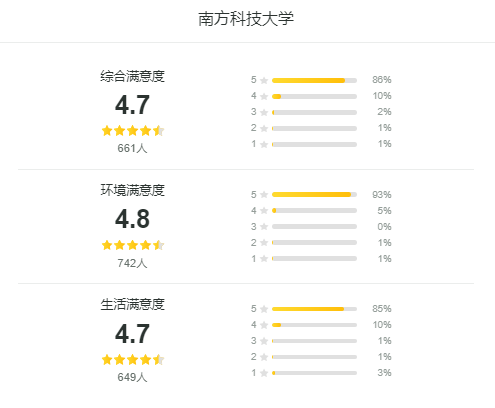
Task: Click the 86% progress bar for 综合满意度
Action: [314, 80]
